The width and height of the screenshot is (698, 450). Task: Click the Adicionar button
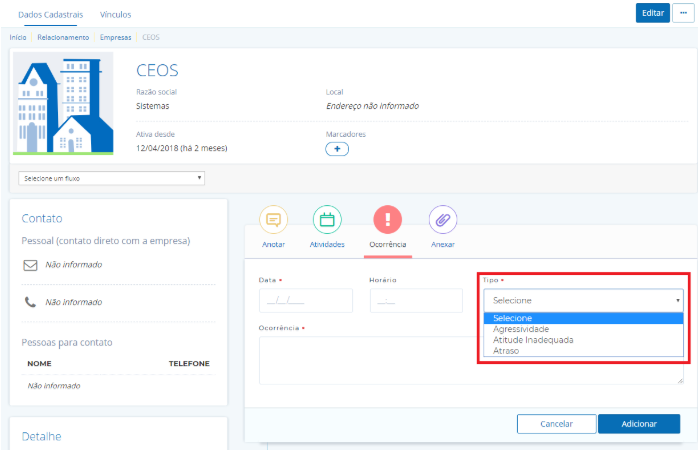638,424
